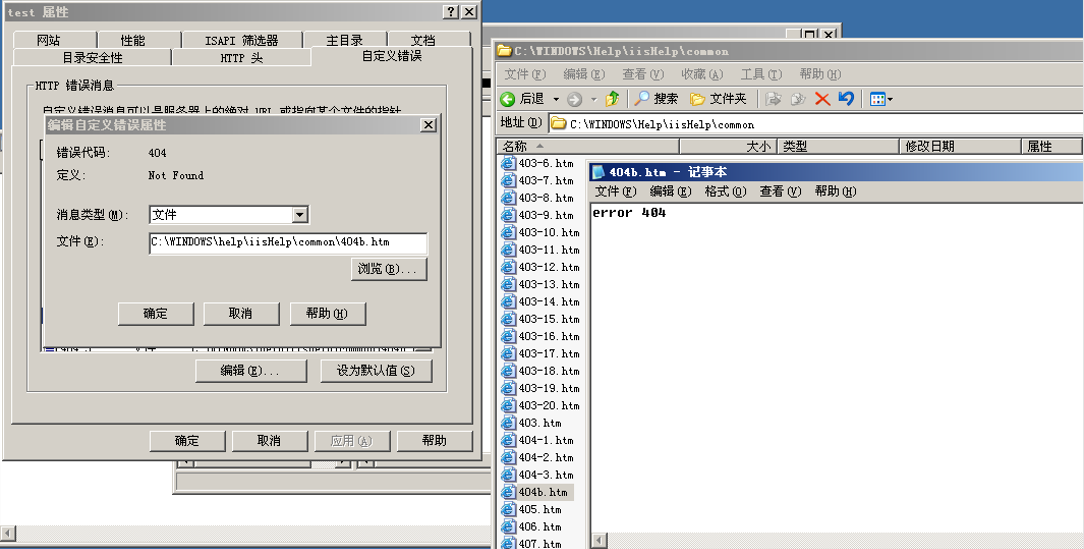The height and width of the screenshot is (549, 1084).
Task: Click the Up folder icon in Explorer
Action: [613, 99]
